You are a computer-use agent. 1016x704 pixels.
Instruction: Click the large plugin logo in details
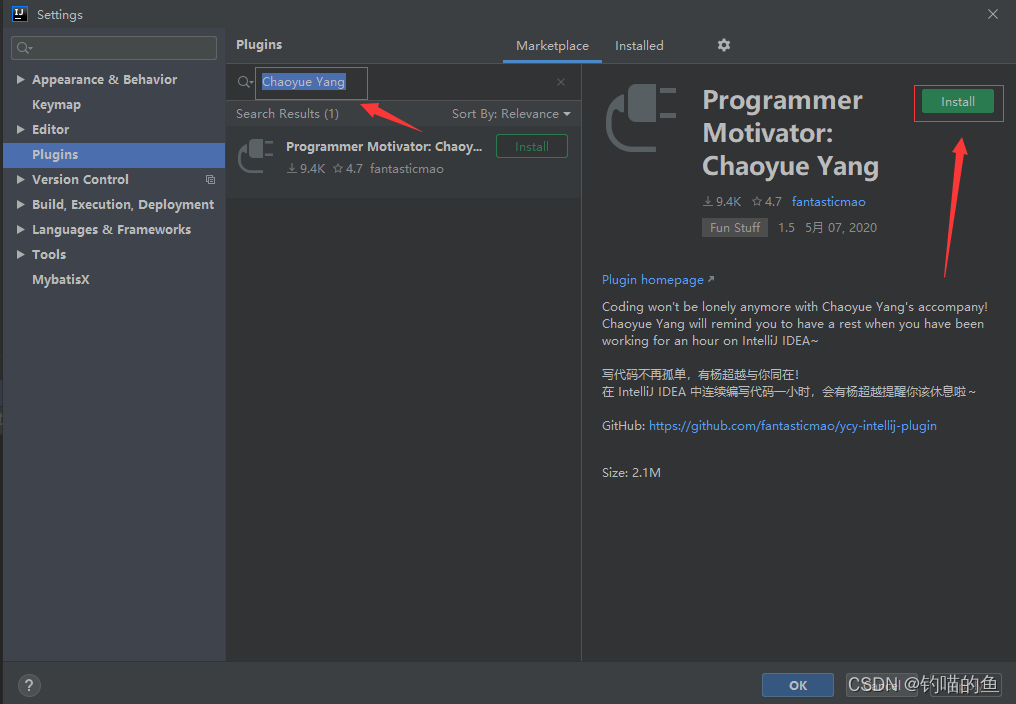tap(641, 118)
